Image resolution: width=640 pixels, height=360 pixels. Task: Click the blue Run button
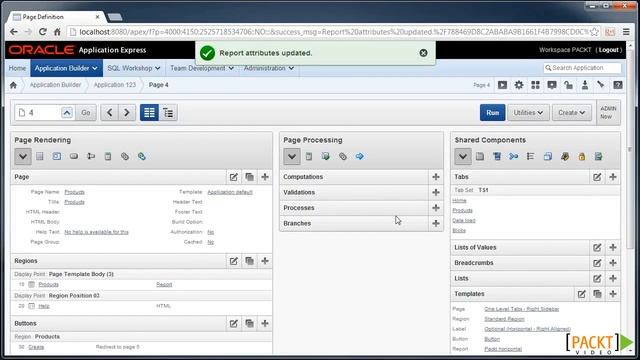(x=493, y=112)
